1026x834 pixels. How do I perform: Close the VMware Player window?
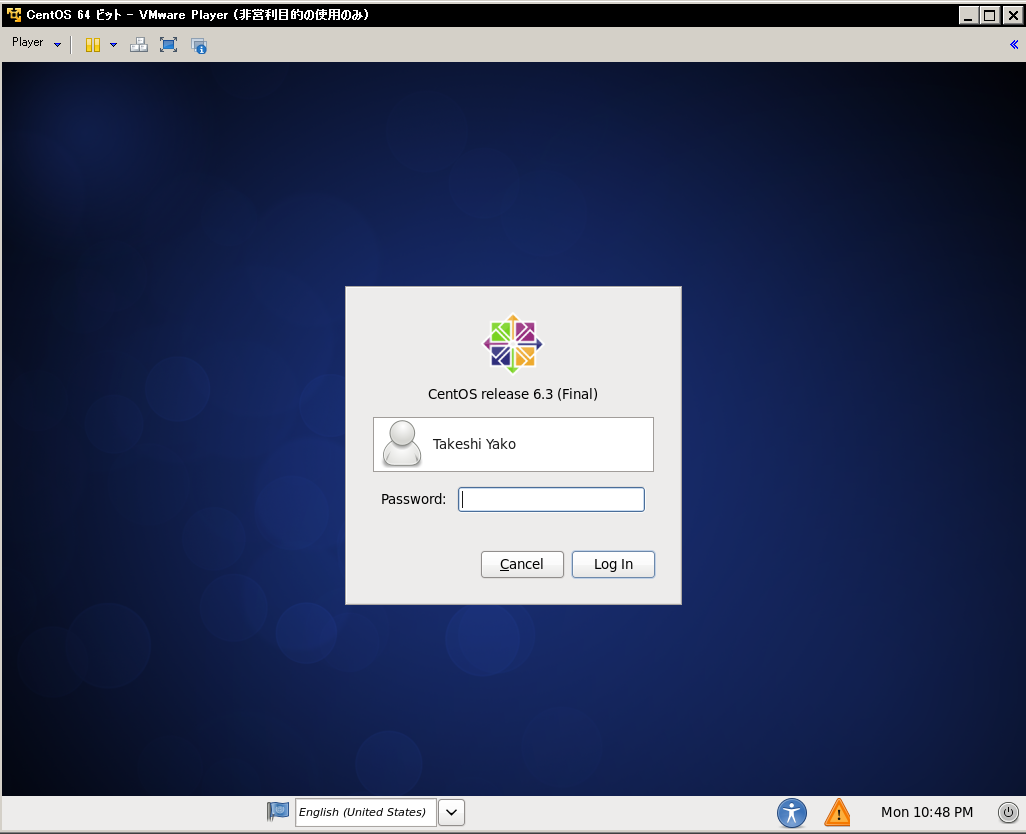pos(1012,15)
